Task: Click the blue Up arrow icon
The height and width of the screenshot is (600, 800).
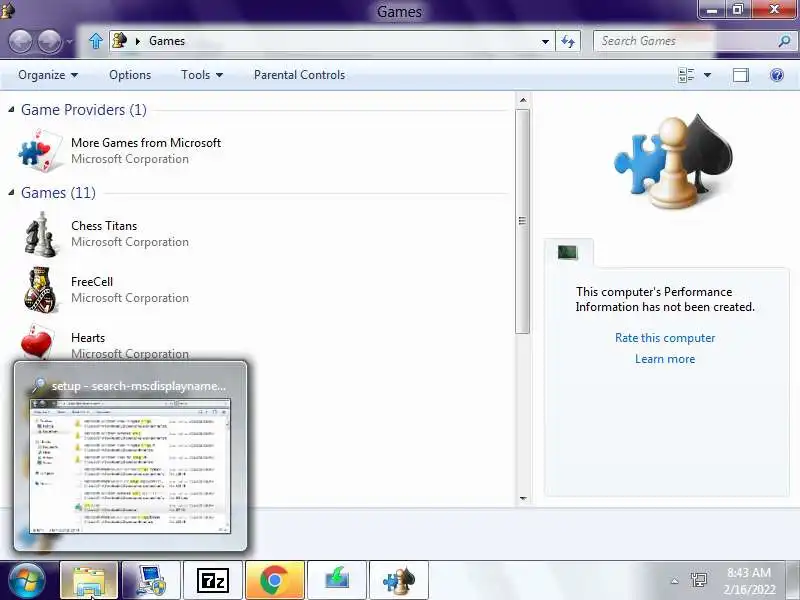Action: (x=95, y=41)
